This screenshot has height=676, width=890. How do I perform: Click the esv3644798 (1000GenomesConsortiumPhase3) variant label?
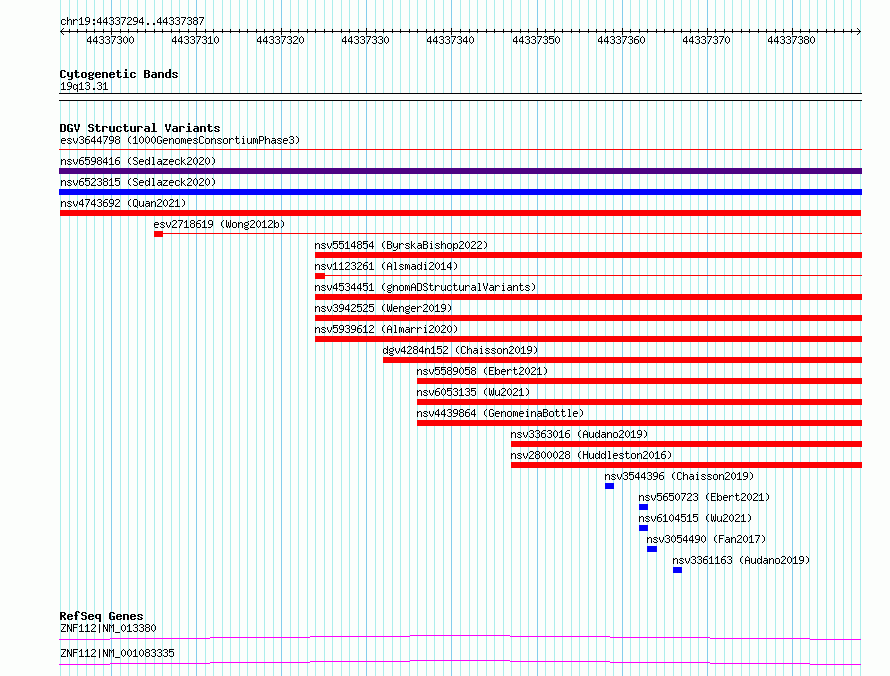[180, 140]
